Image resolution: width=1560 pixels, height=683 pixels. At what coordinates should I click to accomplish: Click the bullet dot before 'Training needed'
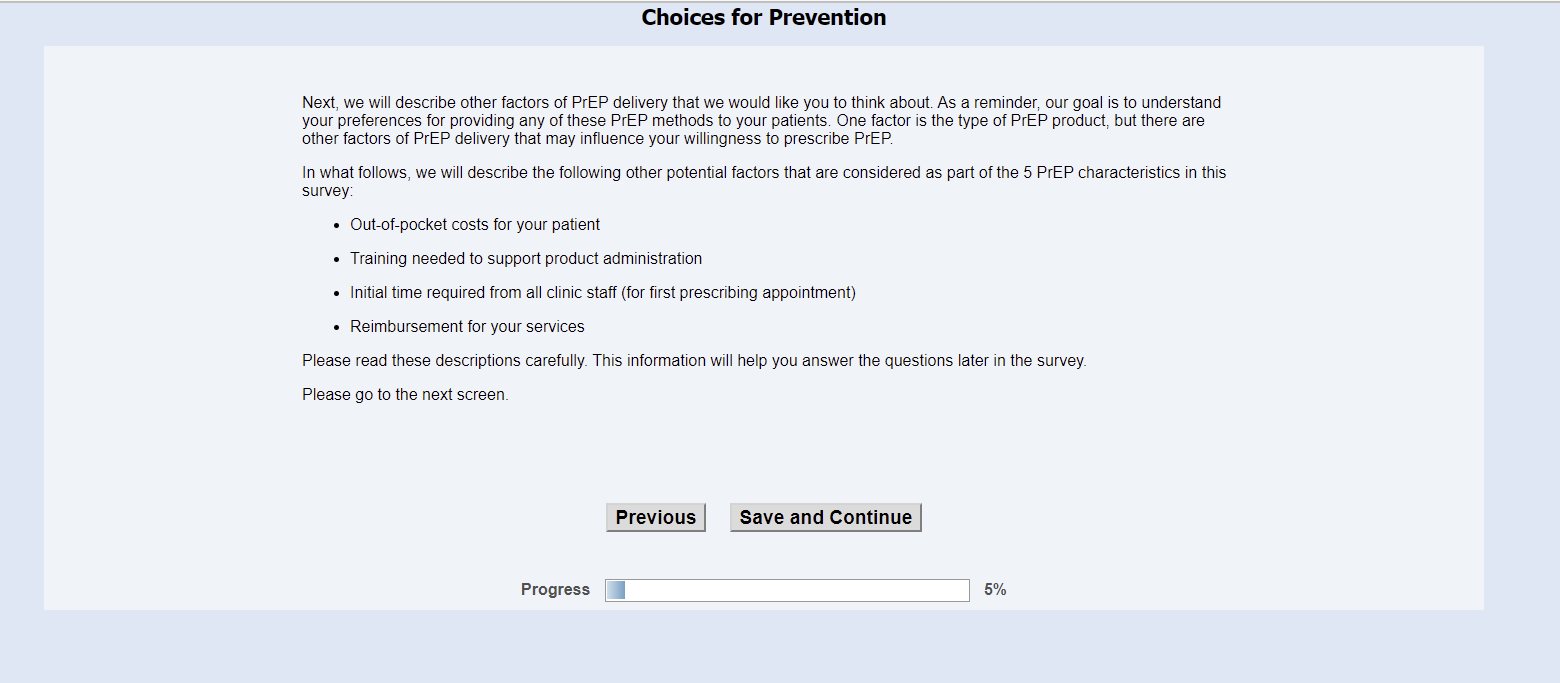pos(338,260)
